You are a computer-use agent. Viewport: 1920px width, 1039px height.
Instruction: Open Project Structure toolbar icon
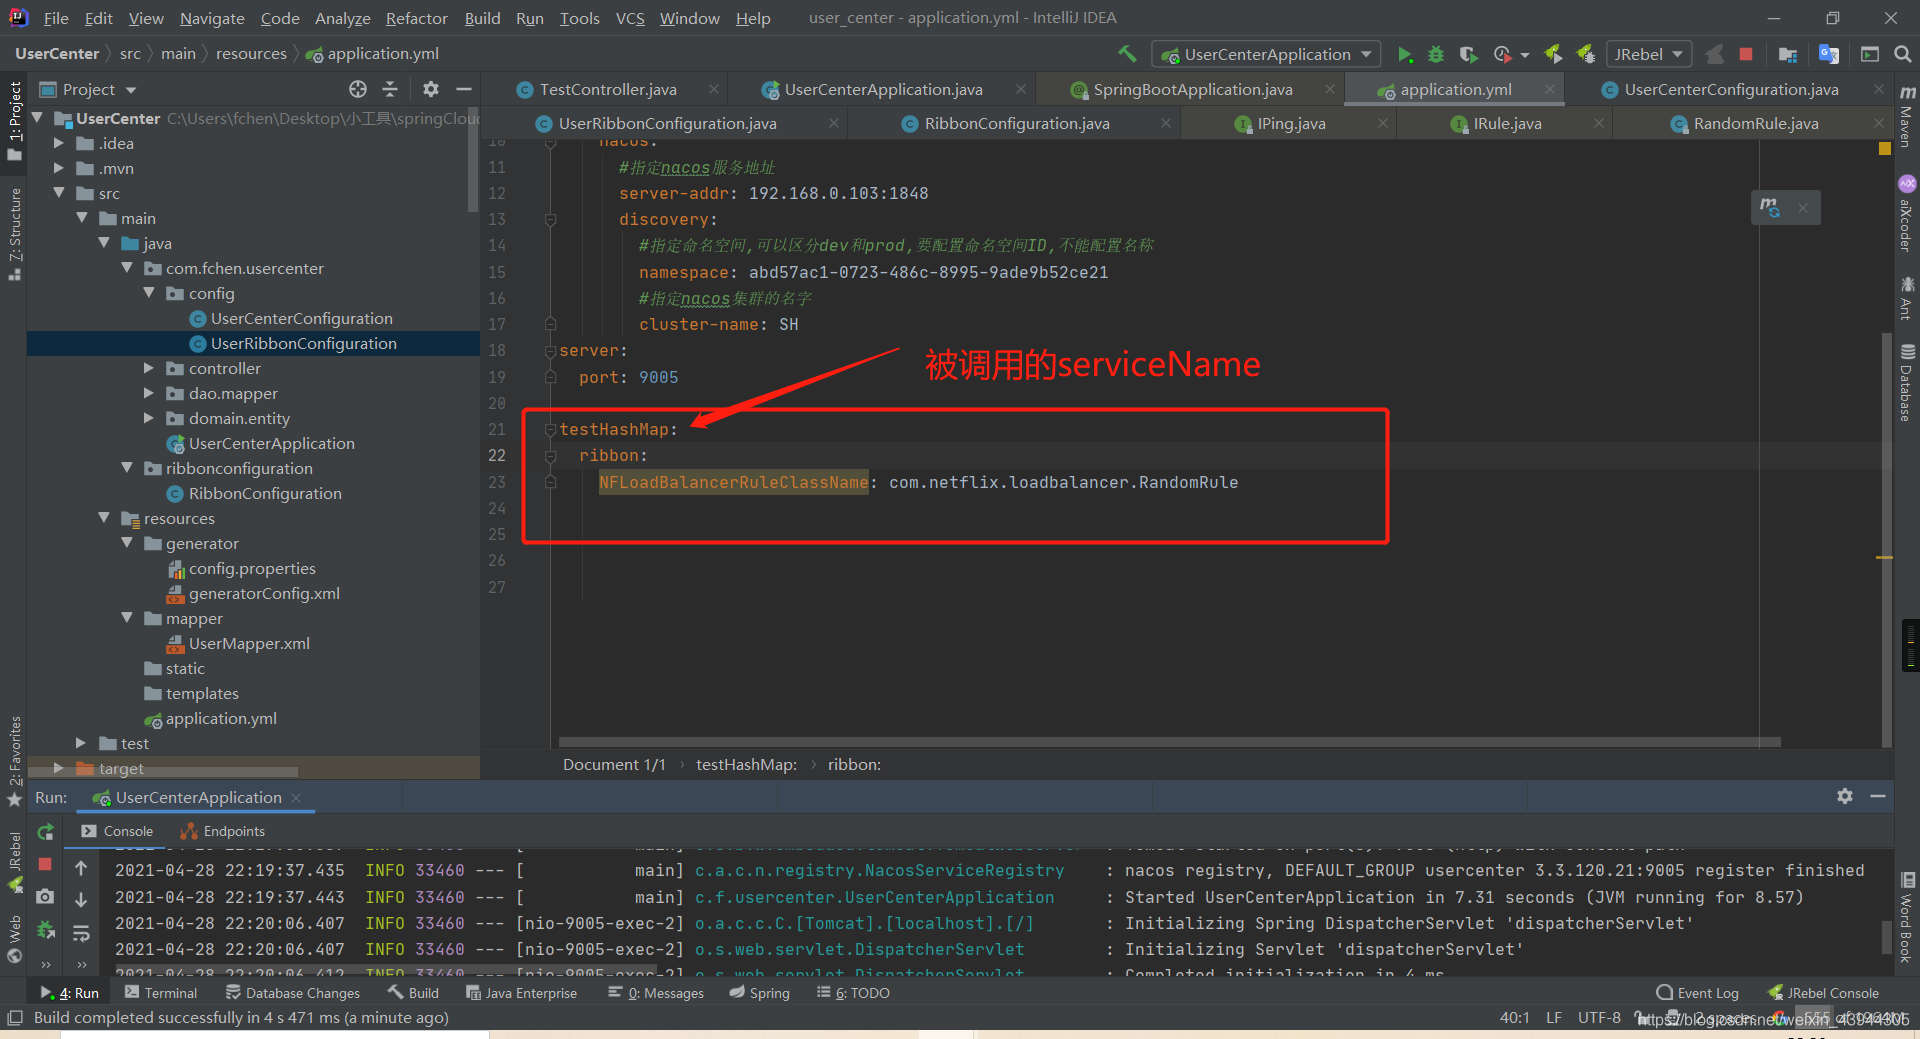[1788, 54]
